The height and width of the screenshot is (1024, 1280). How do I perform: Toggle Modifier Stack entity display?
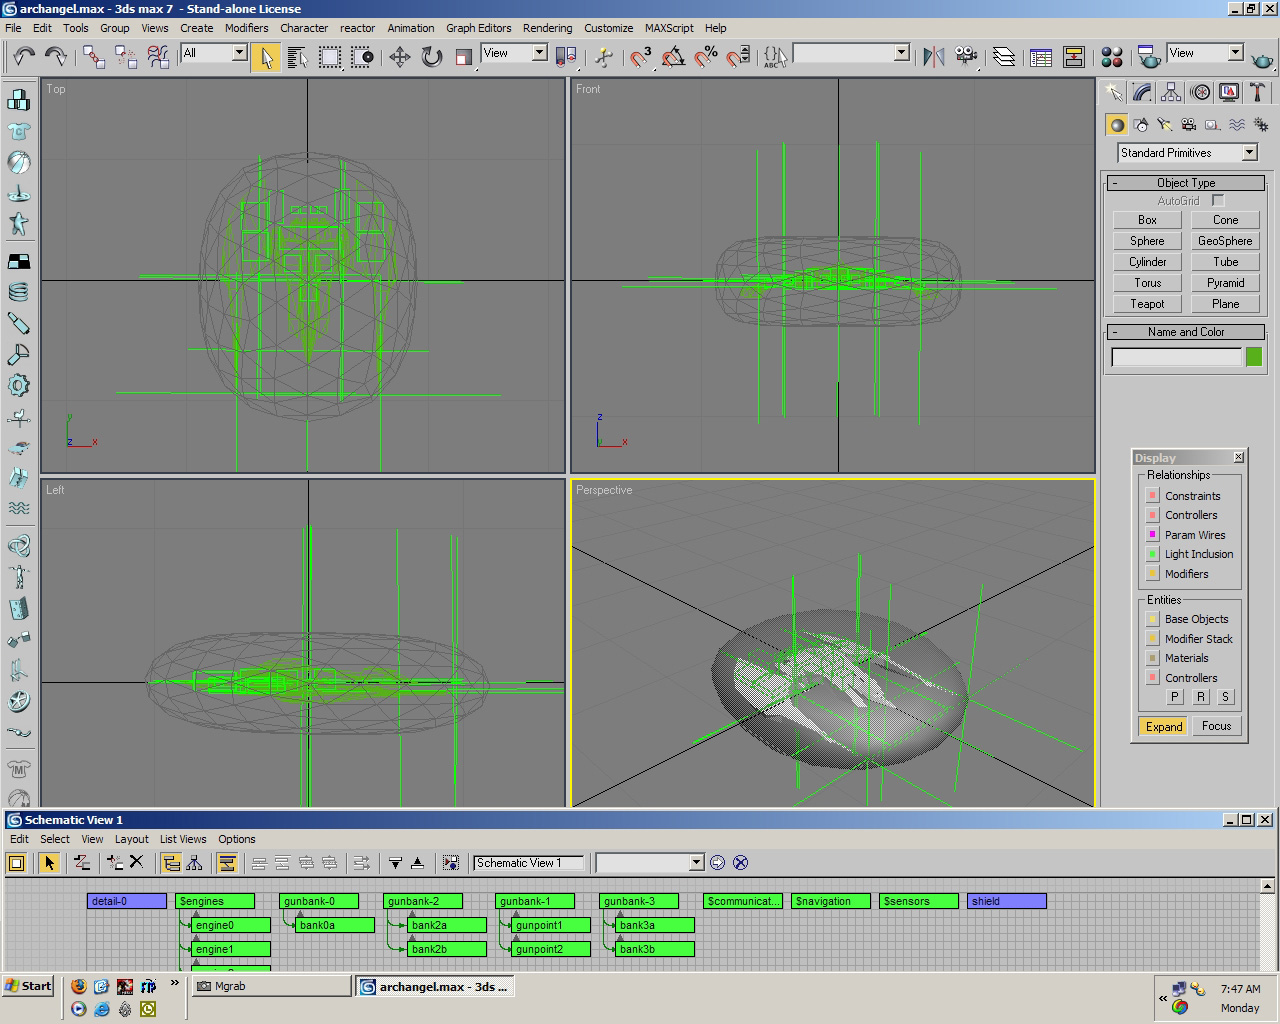tap(1152, 639)
